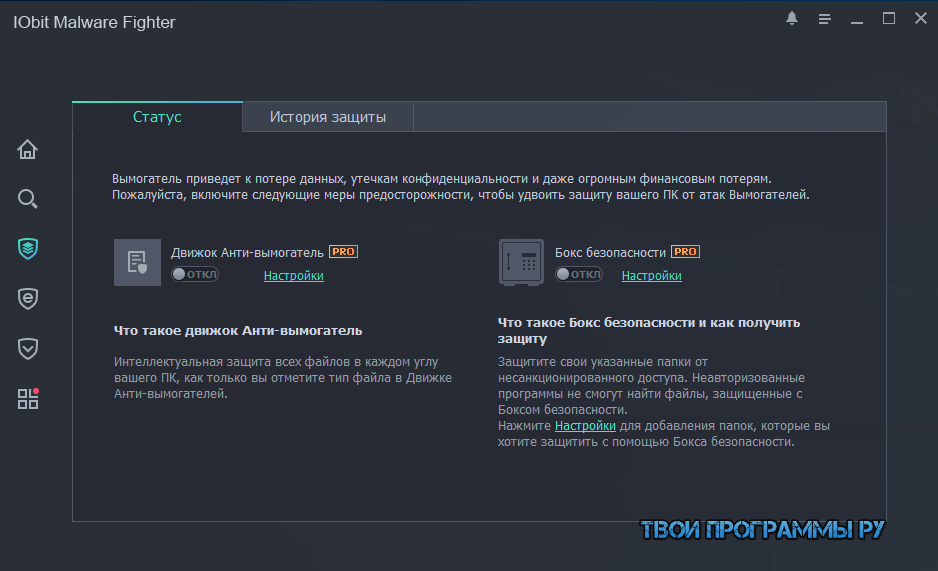Open the Scan magnifier icon in sidebar
Screen dimensions: 938x571
click(x=28, y=199)
